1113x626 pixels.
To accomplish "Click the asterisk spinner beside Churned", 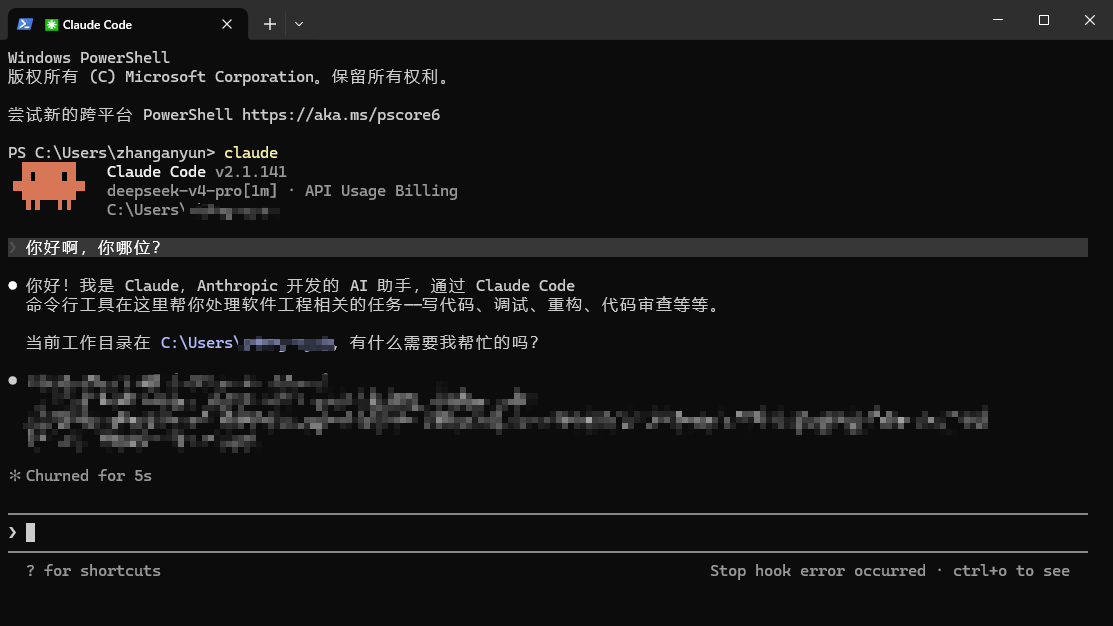I will pyautogui.click(x=14, y=476).
